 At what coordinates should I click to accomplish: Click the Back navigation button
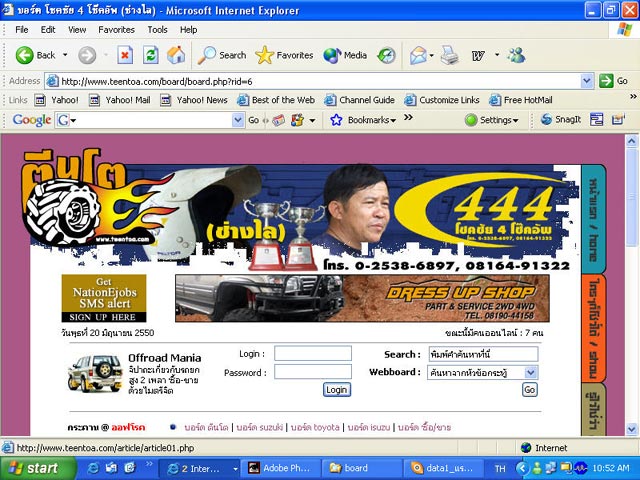(x=35, y=55)
